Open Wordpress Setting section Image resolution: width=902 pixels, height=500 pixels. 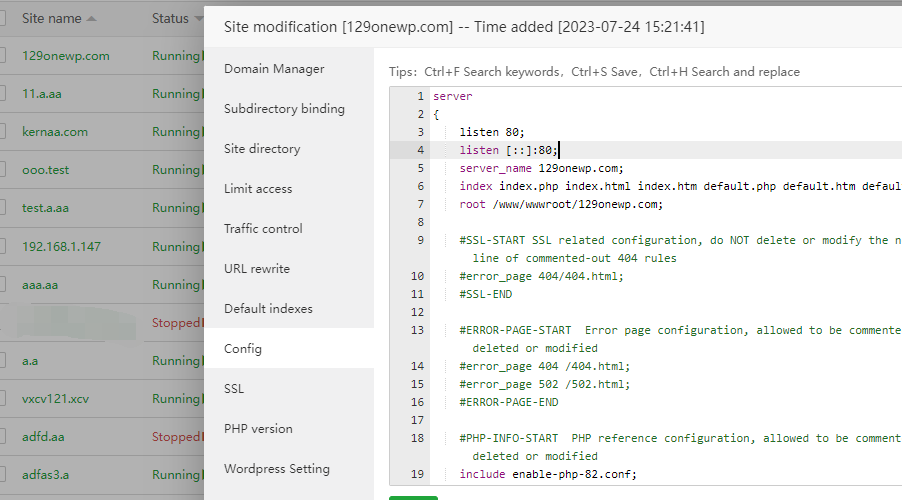point(277,469)
